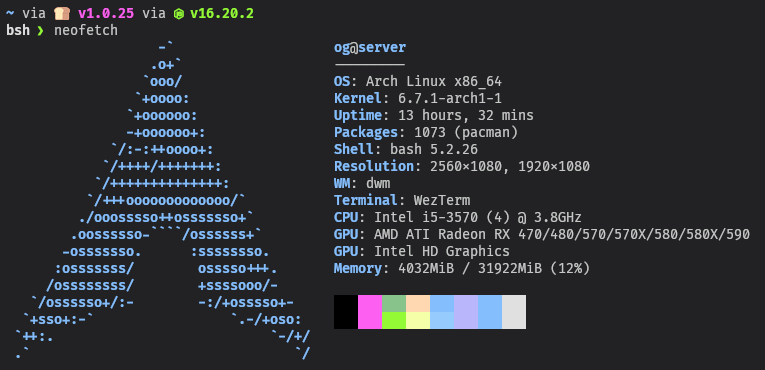
Task: Click the 'Packages' label
Action: click(x=366, y=133)
